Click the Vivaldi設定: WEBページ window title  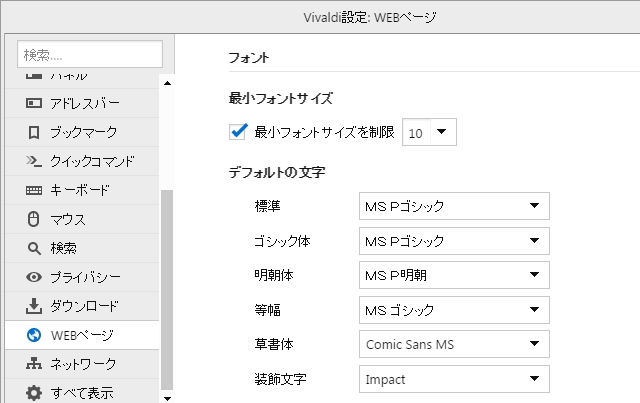(370, 18)
